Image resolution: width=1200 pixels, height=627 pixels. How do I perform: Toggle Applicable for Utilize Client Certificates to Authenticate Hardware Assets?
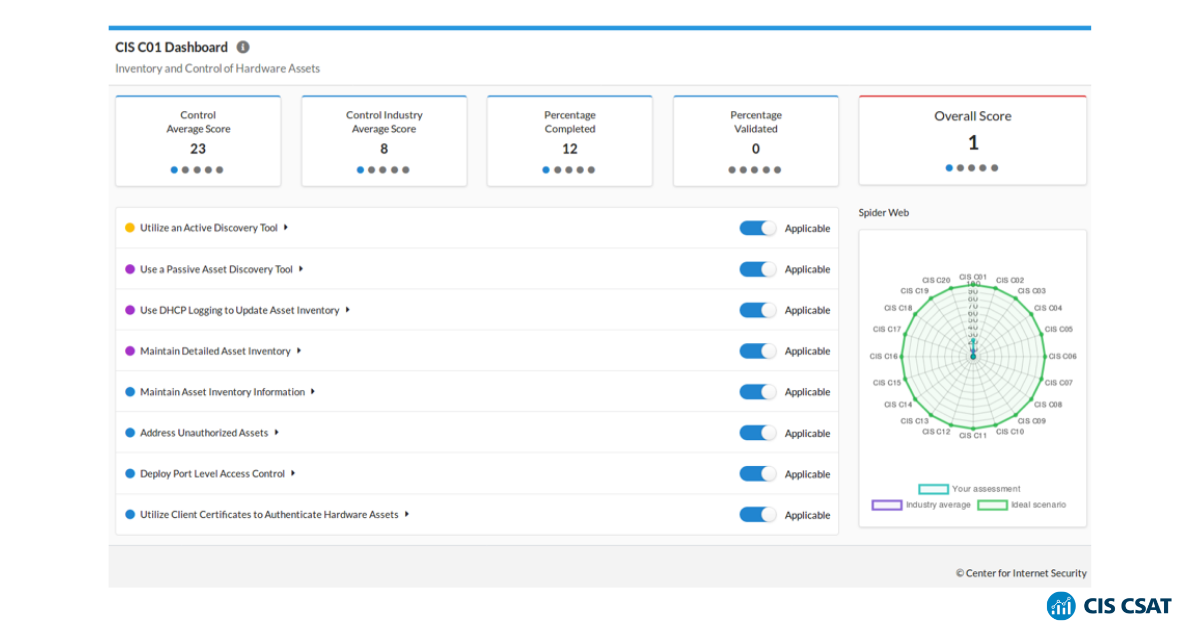757,514
